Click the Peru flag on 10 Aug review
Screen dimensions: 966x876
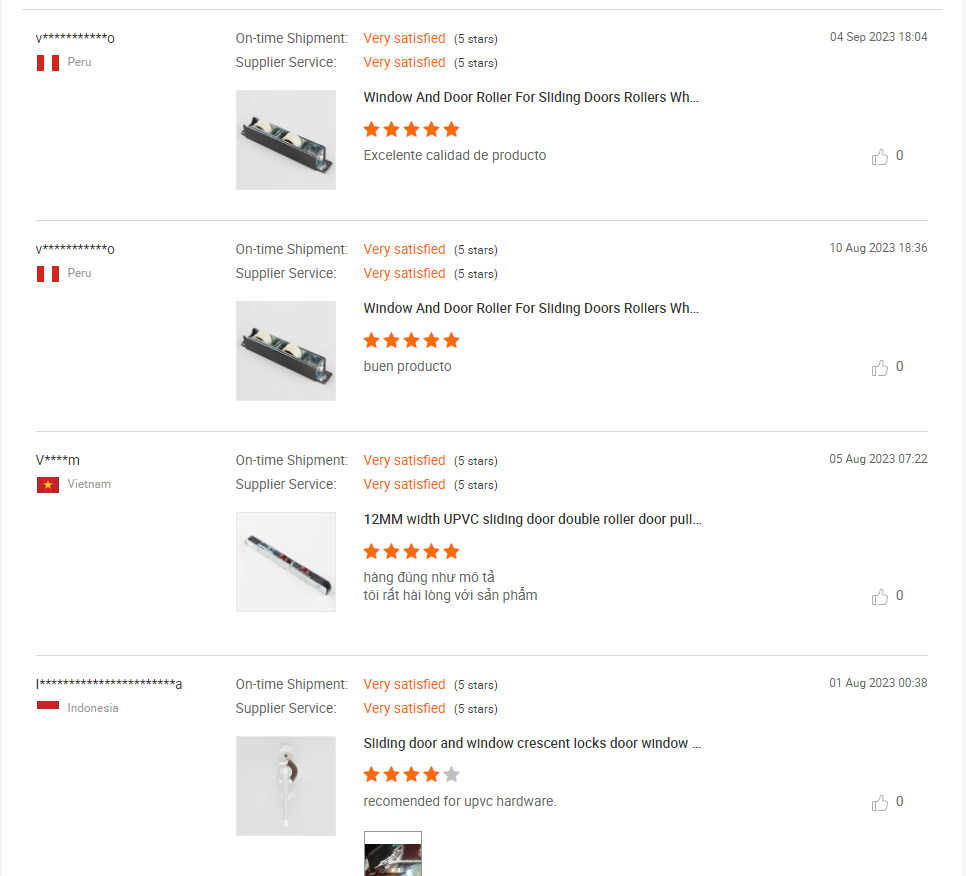48,274
